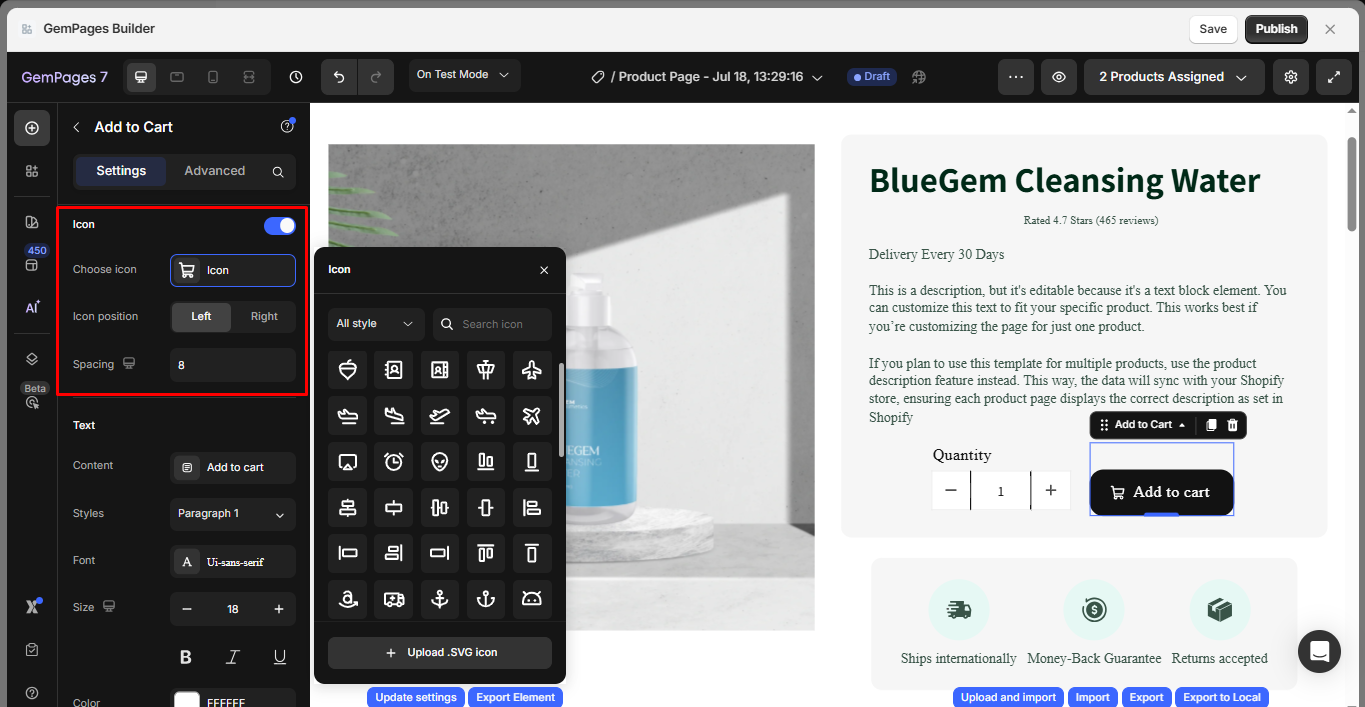Open the text color swatch

187,701
